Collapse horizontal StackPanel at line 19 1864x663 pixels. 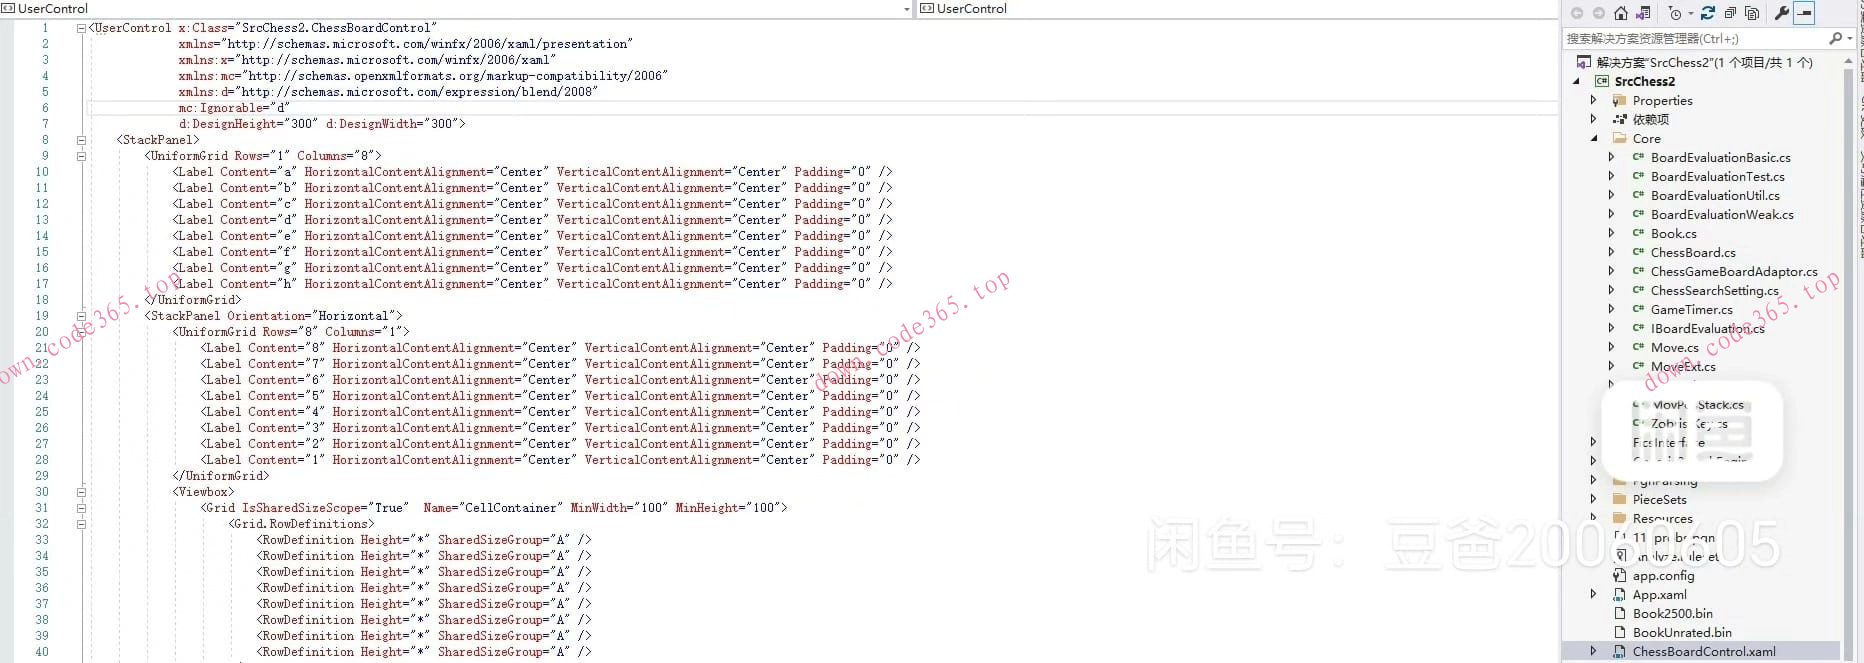click(81, 316)
